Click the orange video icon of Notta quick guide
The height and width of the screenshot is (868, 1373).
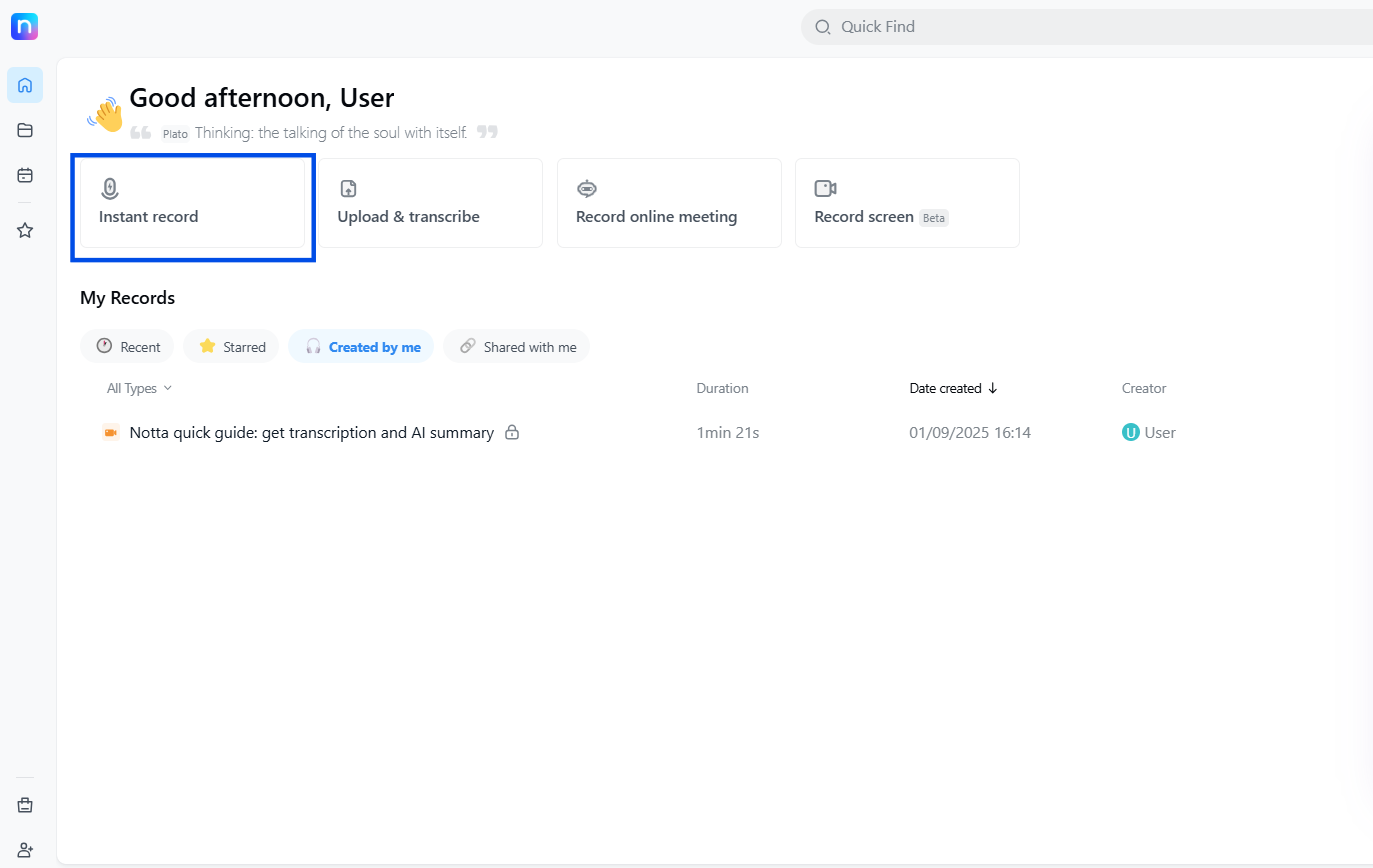111,432
